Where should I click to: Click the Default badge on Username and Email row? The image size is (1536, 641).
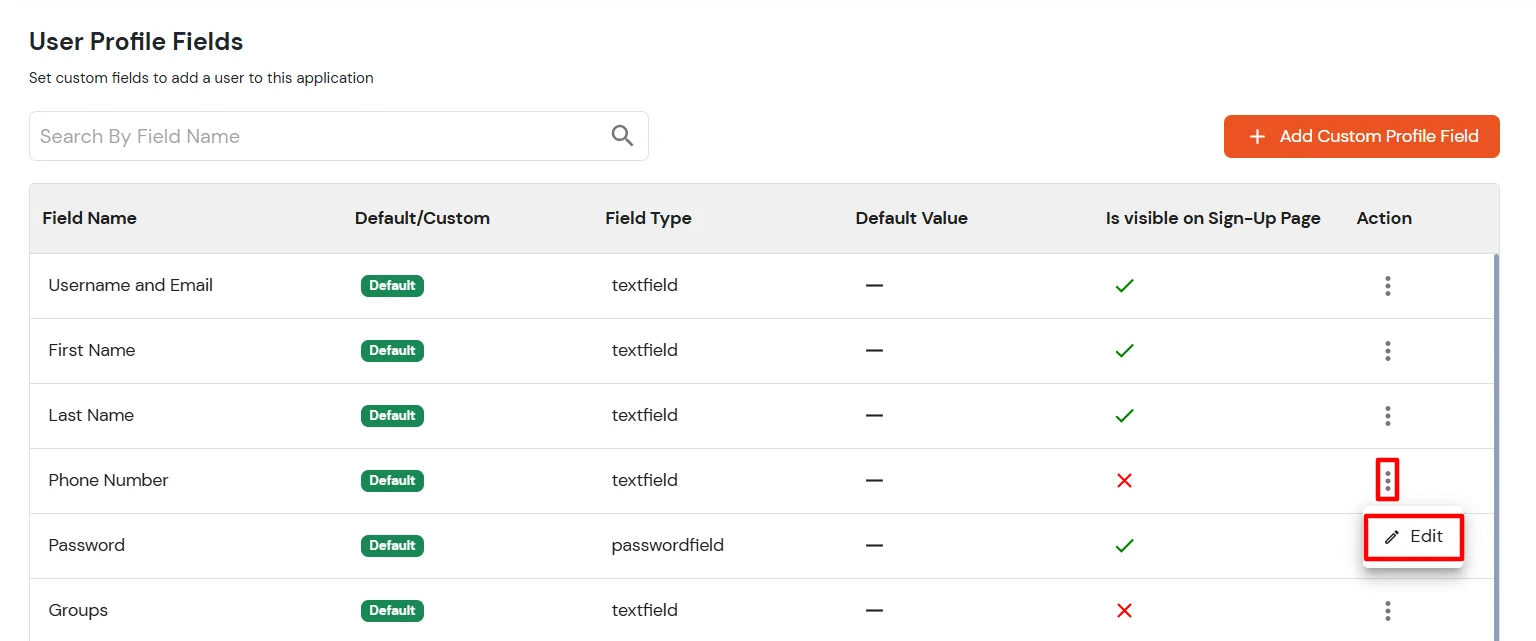(392, 285)
